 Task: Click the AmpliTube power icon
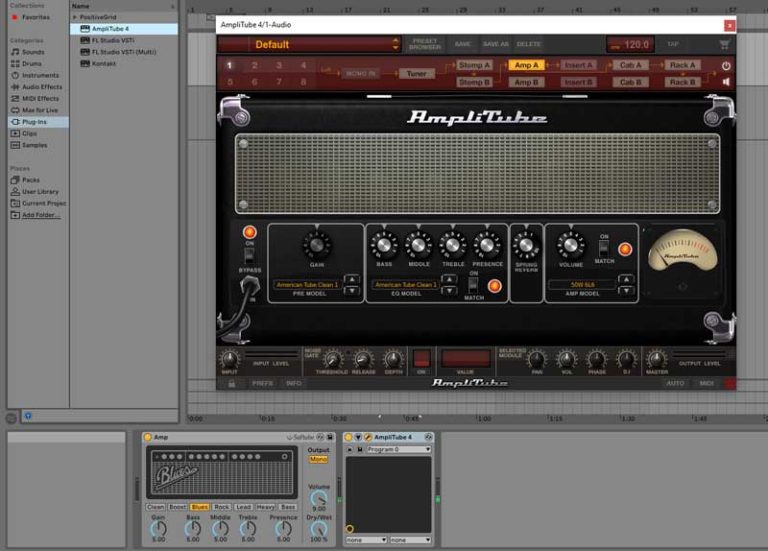[726, 66]
